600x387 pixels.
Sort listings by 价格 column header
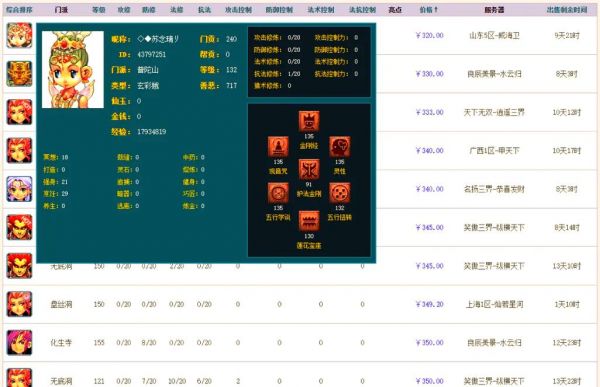pos(429,10)
